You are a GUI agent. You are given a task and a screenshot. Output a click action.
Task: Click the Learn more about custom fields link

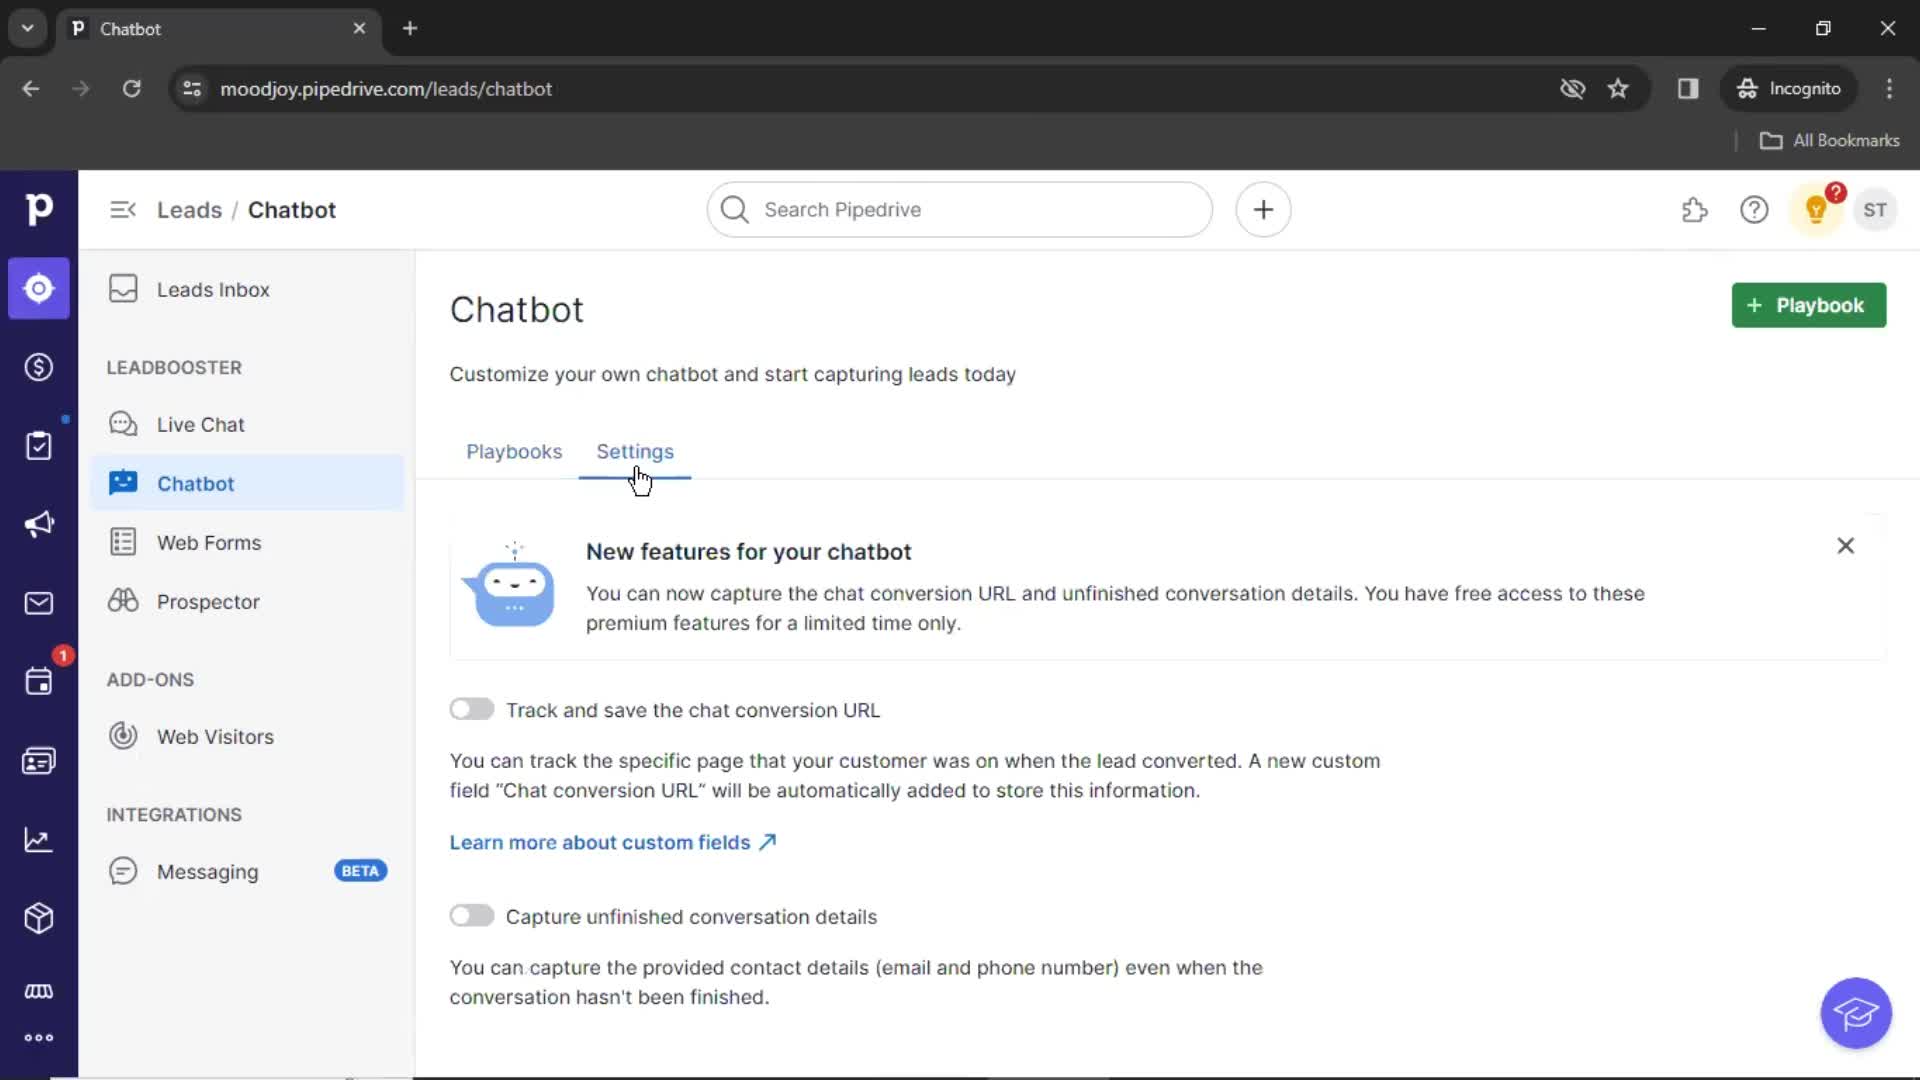point(613,841)
